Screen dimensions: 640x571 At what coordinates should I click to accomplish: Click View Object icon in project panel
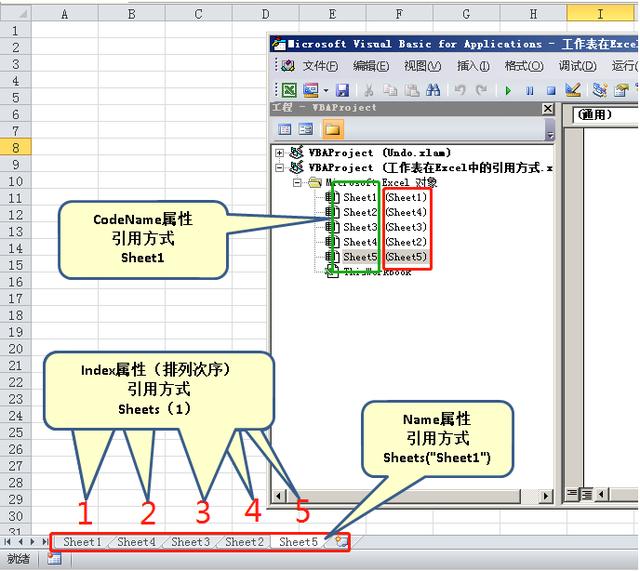click(x=305, y=129)
